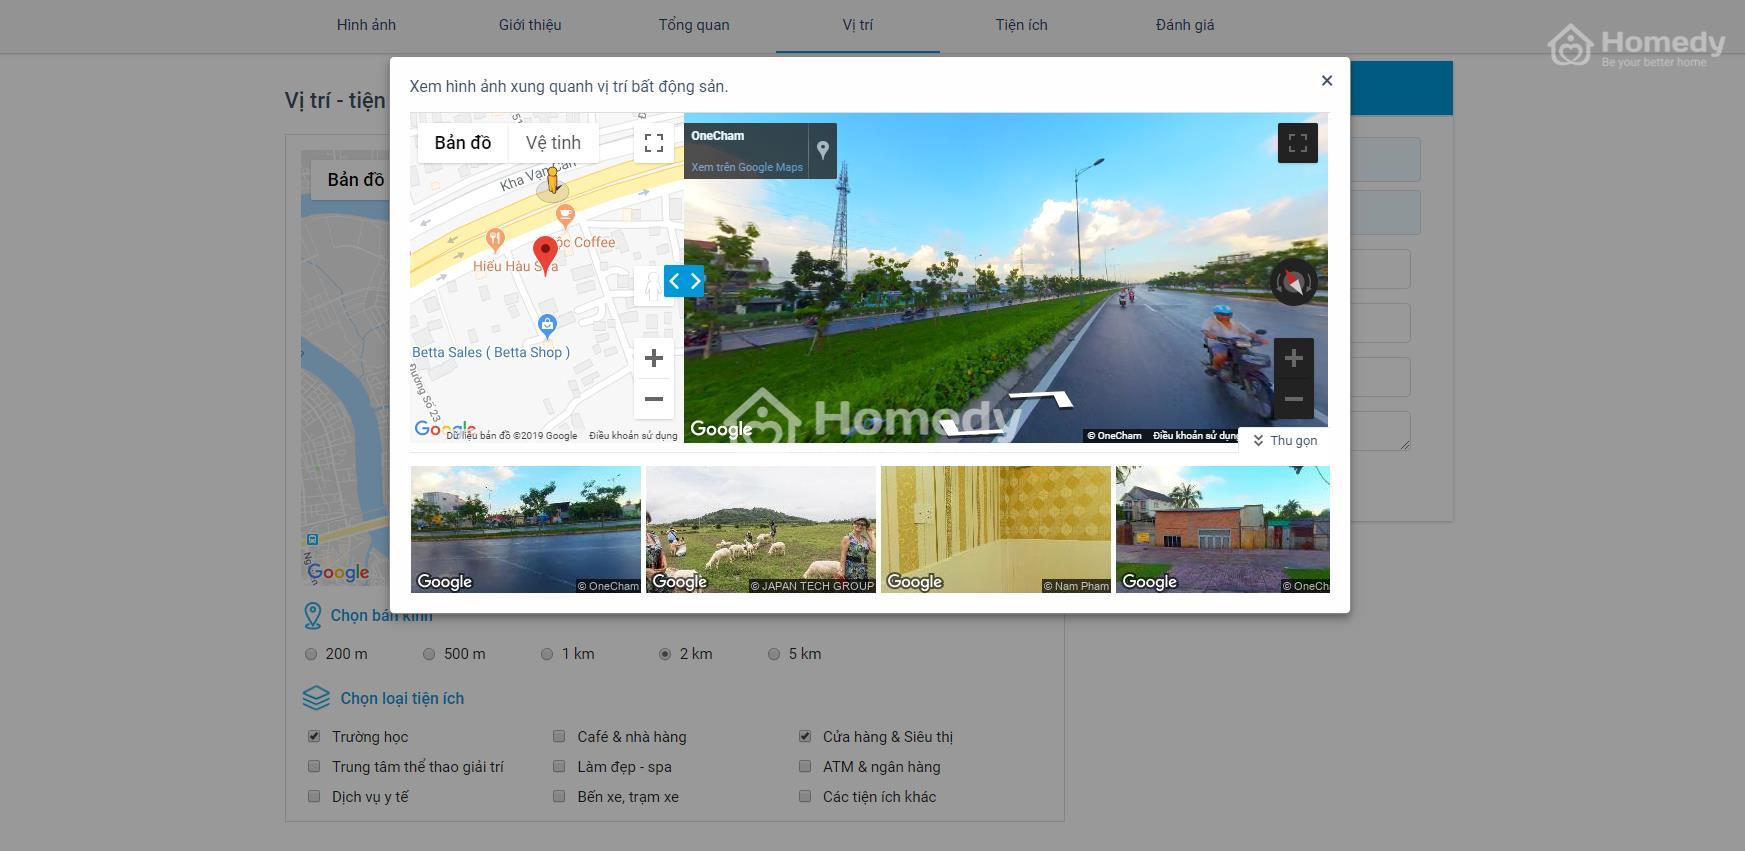
Task: Open the road panorama thumbnail by OneCham
Action: click(x=526, y=529)
